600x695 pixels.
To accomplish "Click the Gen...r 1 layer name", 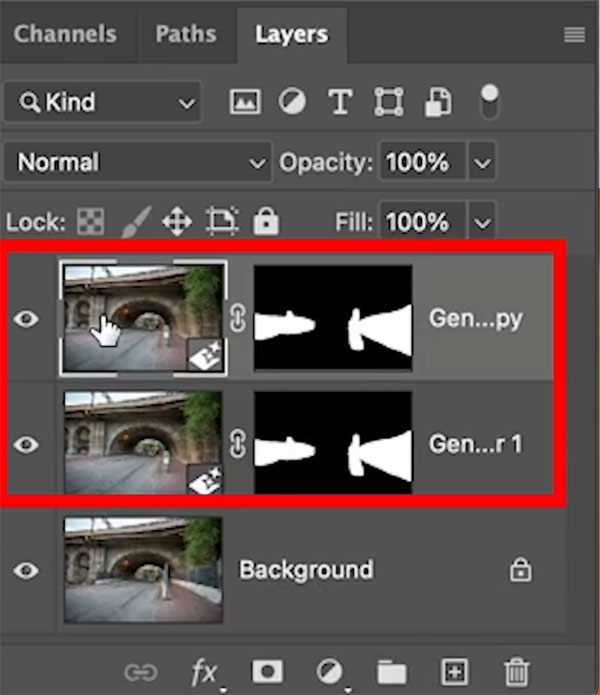I will pos(475,444).
